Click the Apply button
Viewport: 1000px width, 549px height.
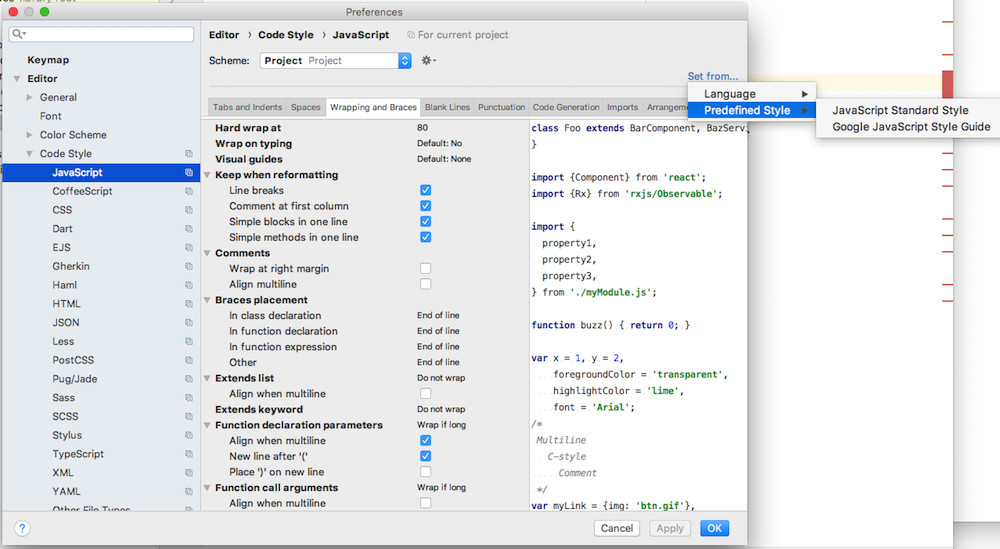[x=670, y=528]
